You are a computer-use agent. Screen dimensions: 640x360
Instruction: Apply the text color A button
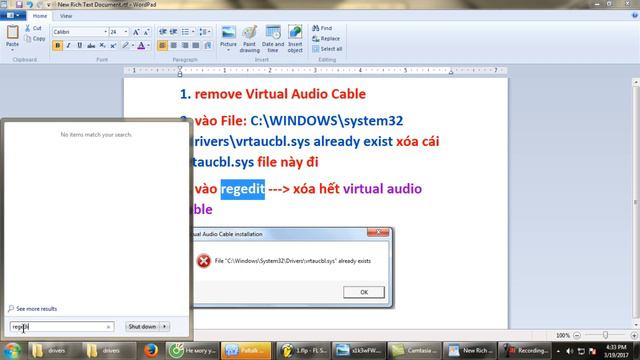click(x=141, y=45)
